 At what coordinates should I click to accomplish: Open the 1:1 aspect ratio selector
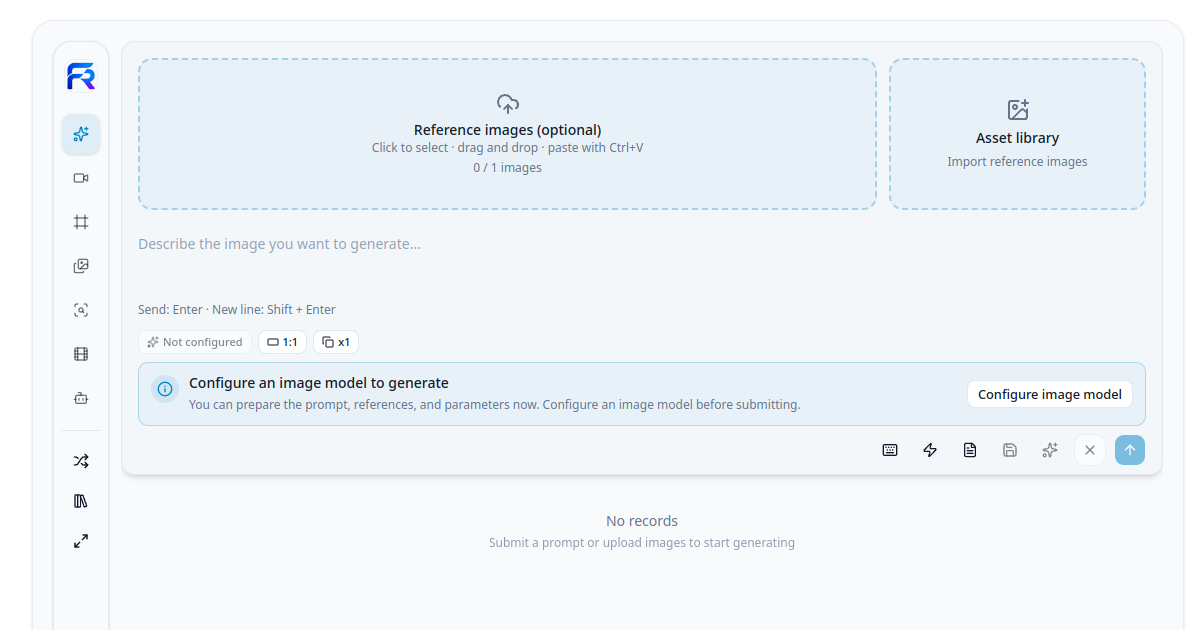[x=282, y=342]
